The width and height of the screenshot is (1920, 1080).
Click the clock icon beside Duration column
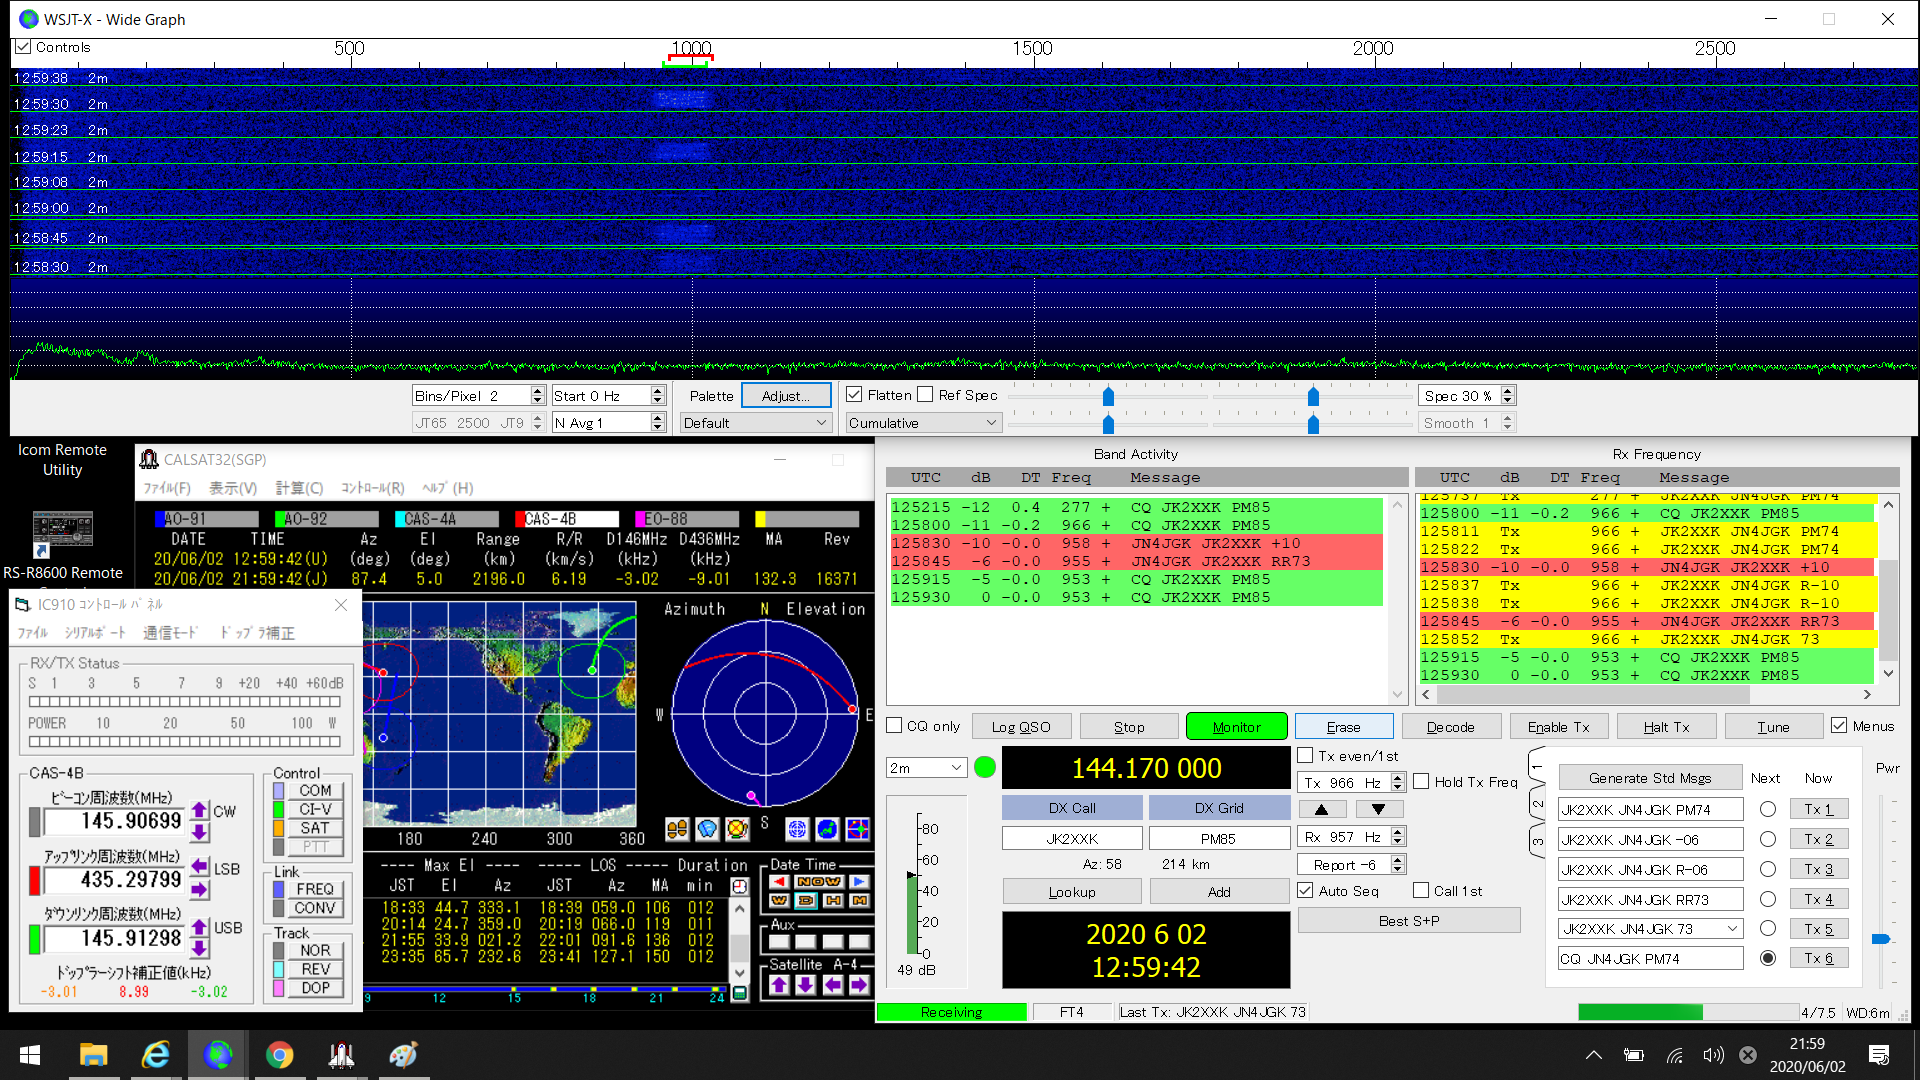[x=740, y=887]
